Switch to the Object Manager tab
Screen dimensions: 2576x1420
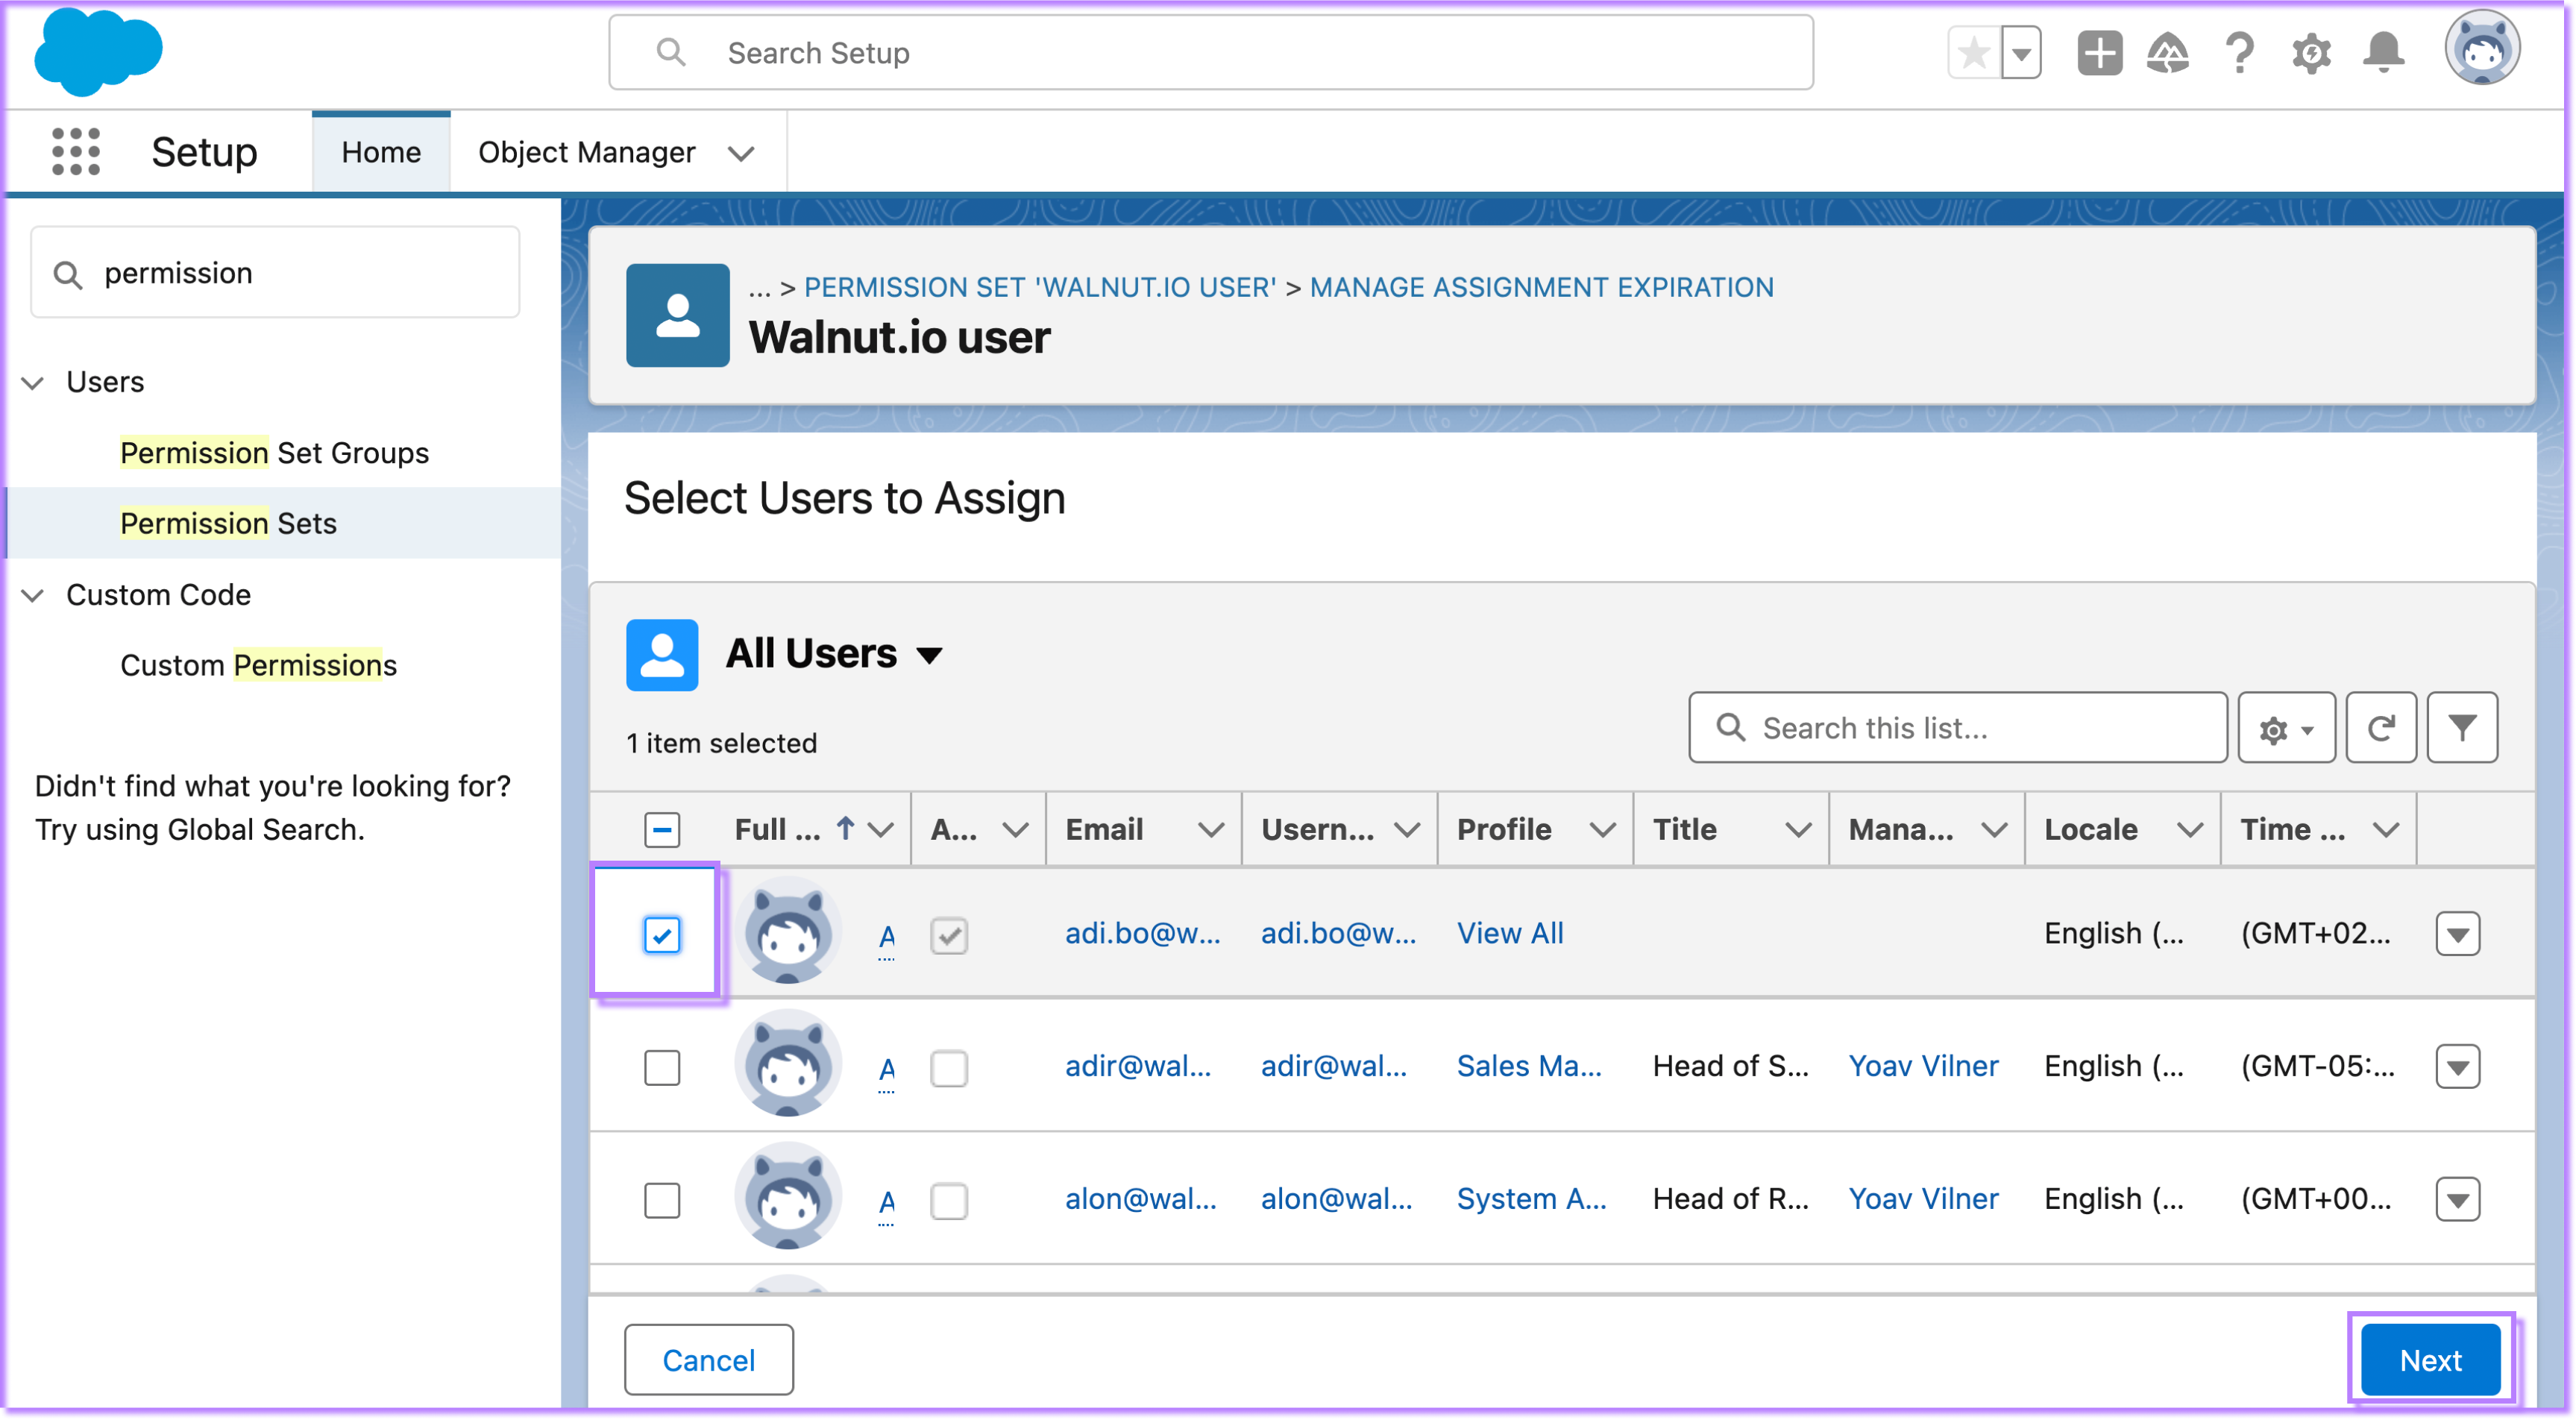click(586, 152)
